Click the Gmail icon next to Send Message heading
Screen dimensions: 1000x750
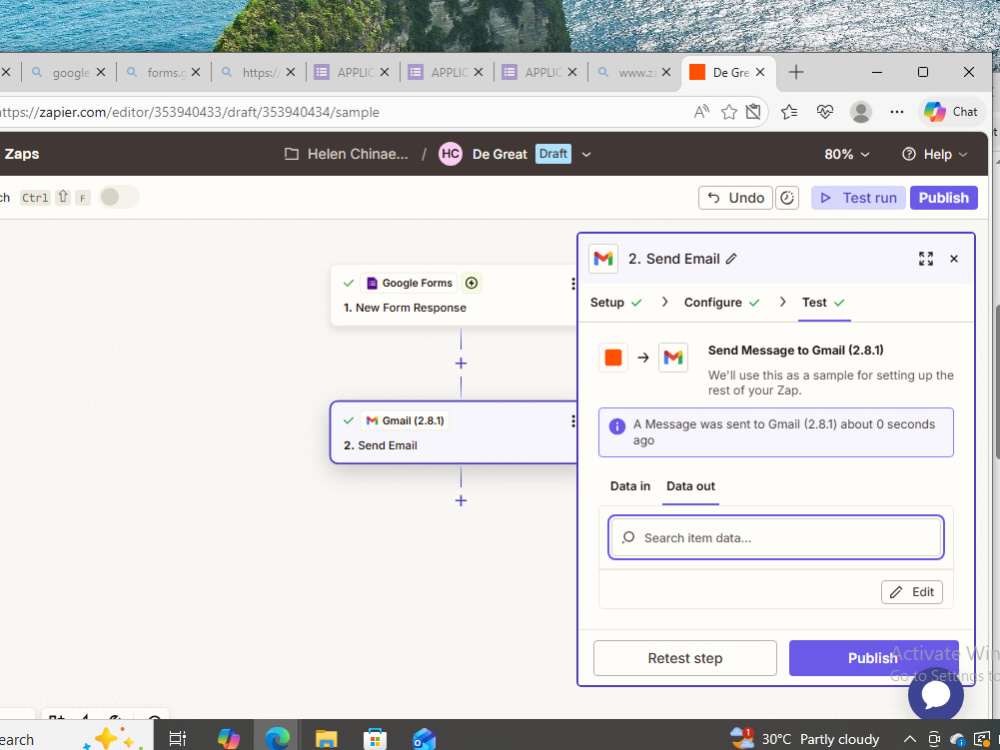coord(673,357)
